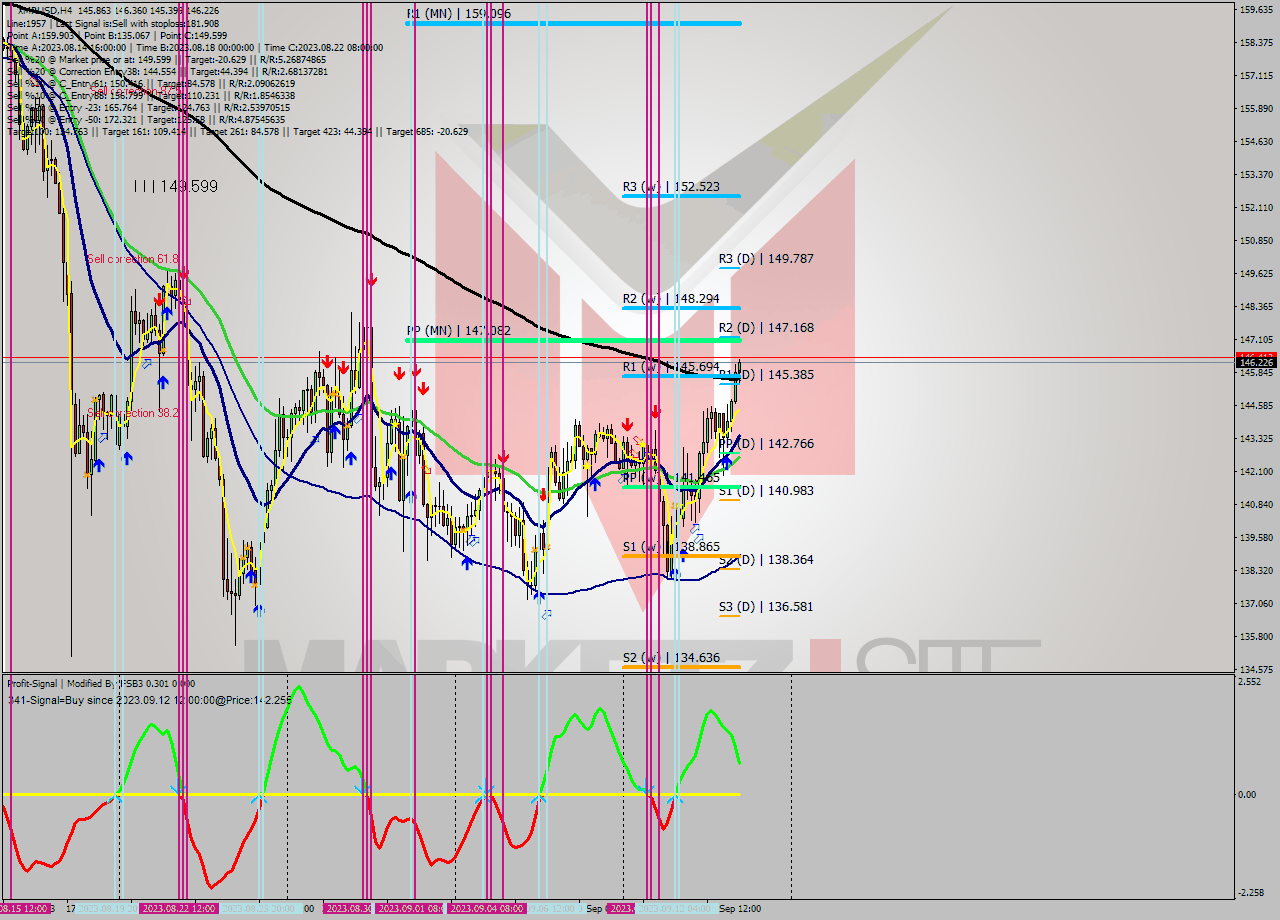Click the R2 (D) 147.168 label
Viewport: 1280px width, 920px height.
766,328
